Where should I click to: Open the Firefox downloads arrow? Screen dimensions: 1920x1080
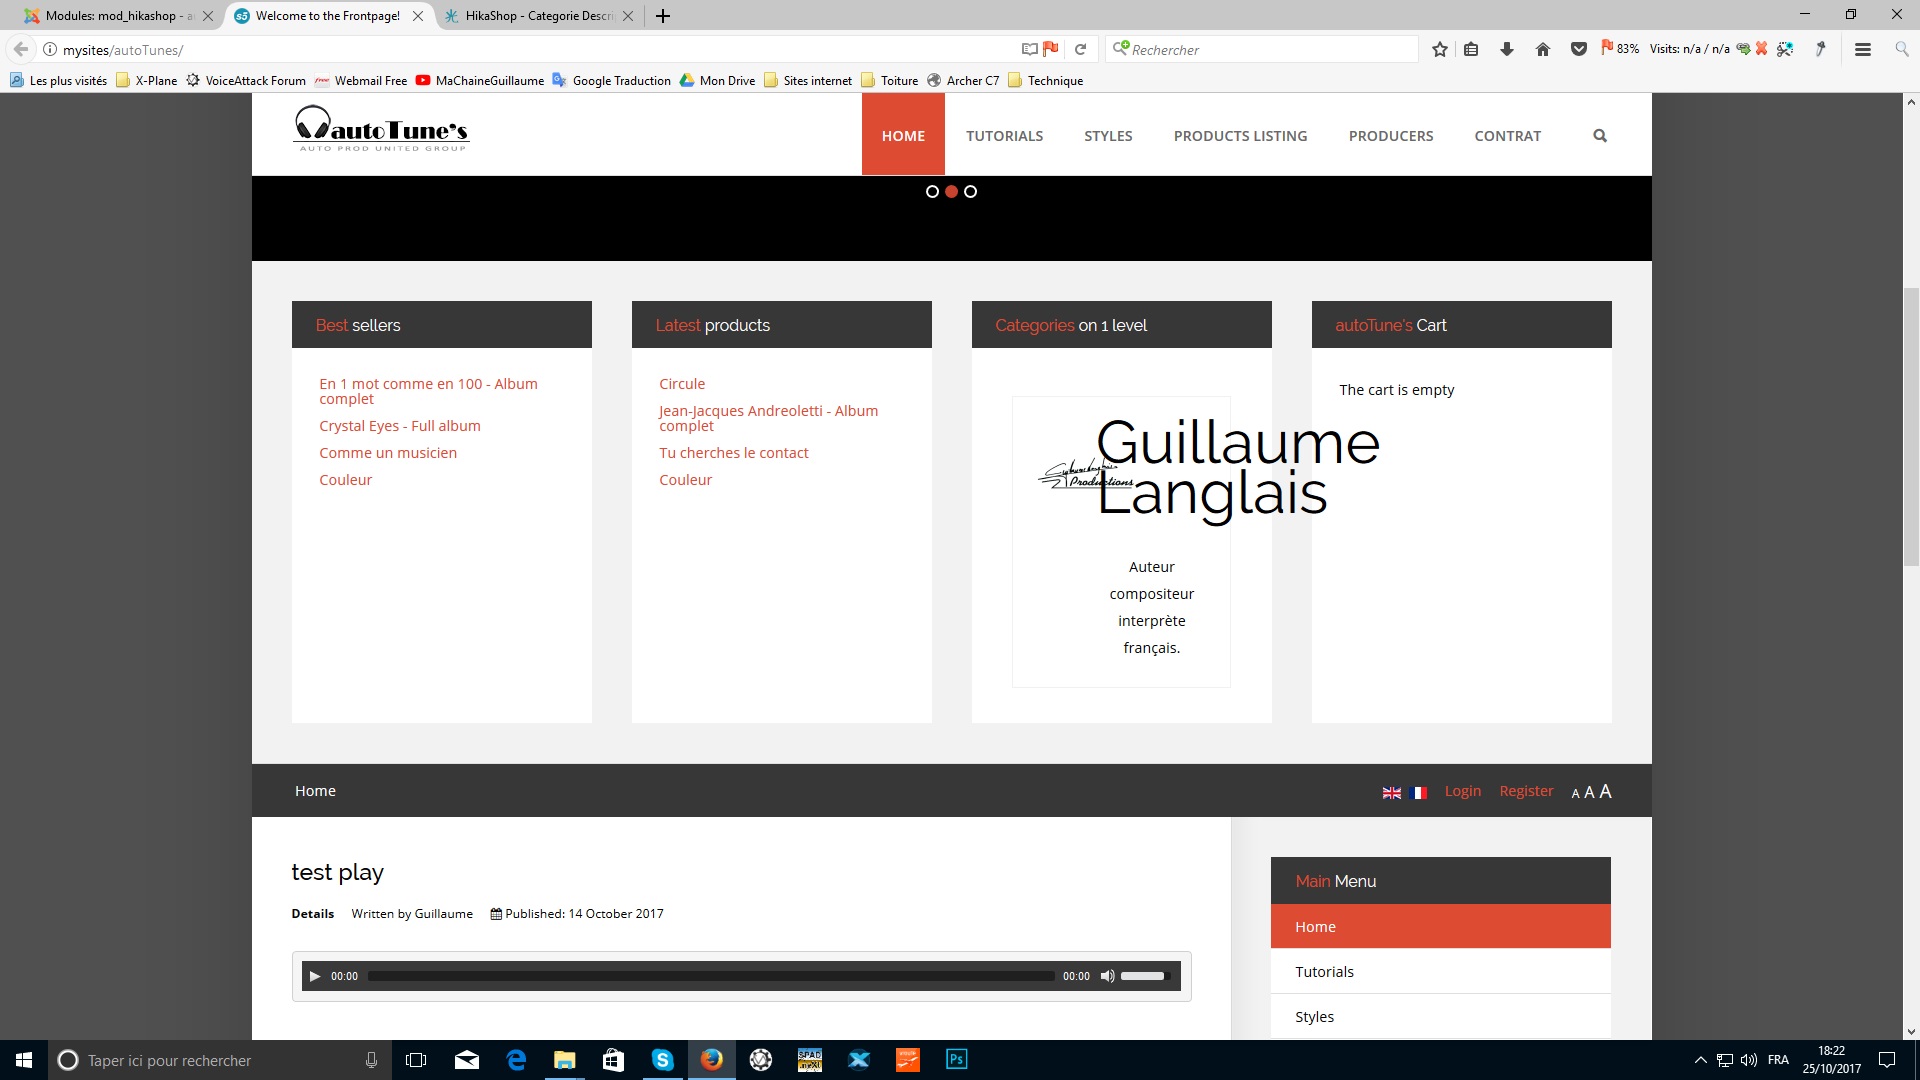pos(1507,49)
